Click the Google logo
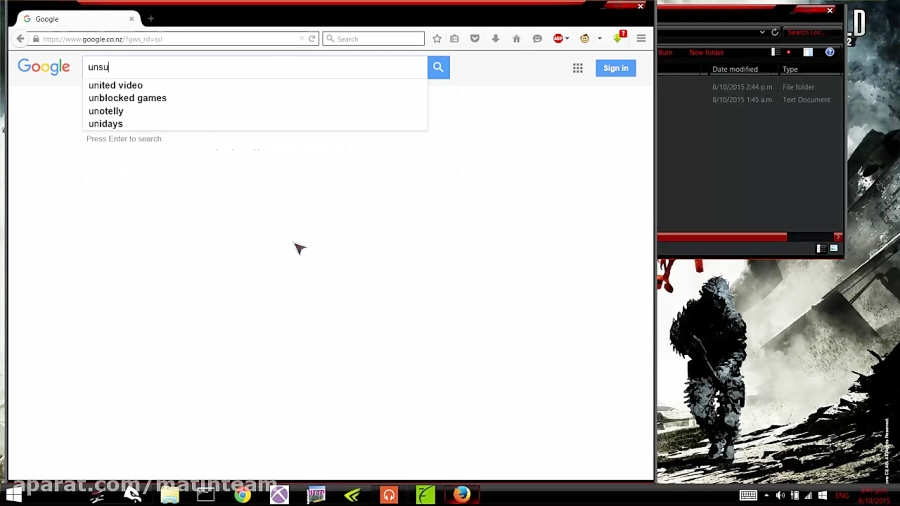Screen dimensions: 900x506 [x=44, y=67]
